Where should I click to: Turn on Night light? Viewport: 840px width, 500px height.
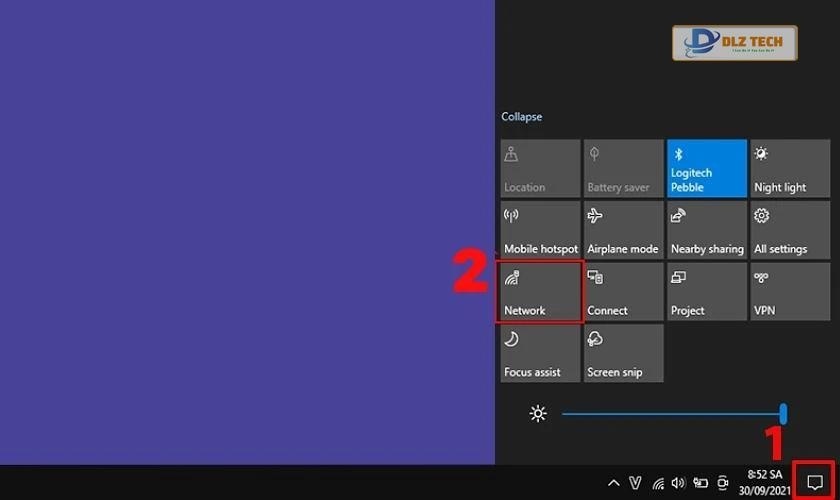coord(790,168)
